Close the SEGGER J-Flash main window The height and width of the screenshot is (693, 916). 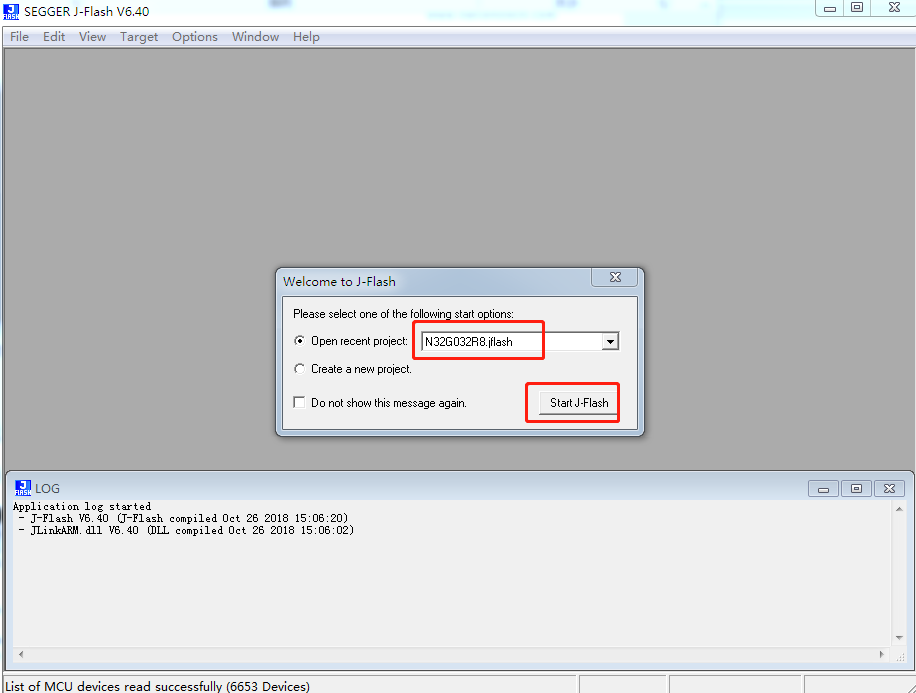tap(894, 8)
